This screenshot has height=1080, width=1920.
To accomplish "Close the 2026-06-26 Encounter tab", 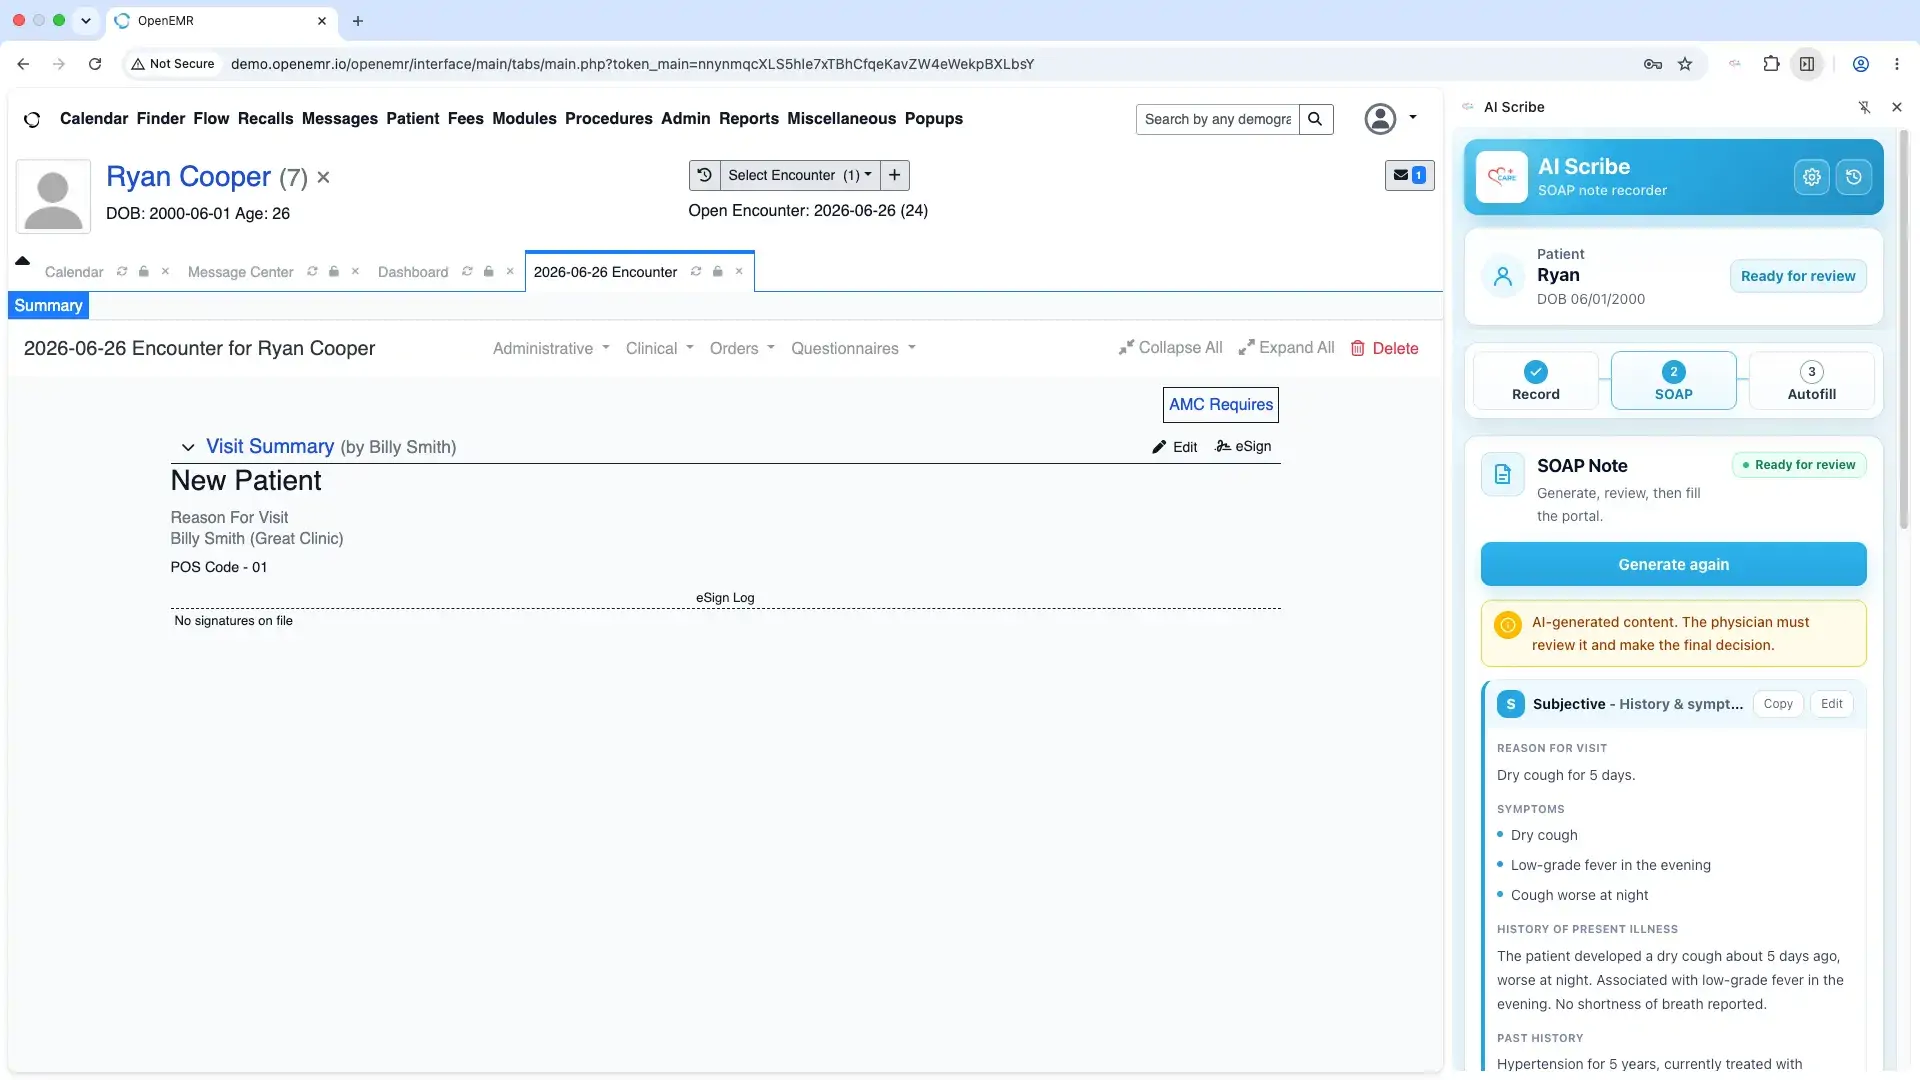I will click(739, 272).
